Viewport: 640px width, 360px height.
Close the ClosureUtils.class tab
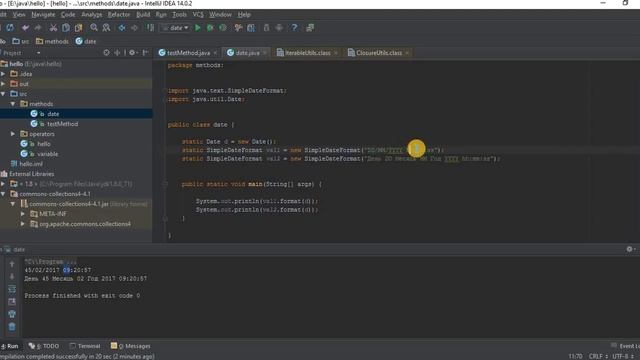pos(407,53)
